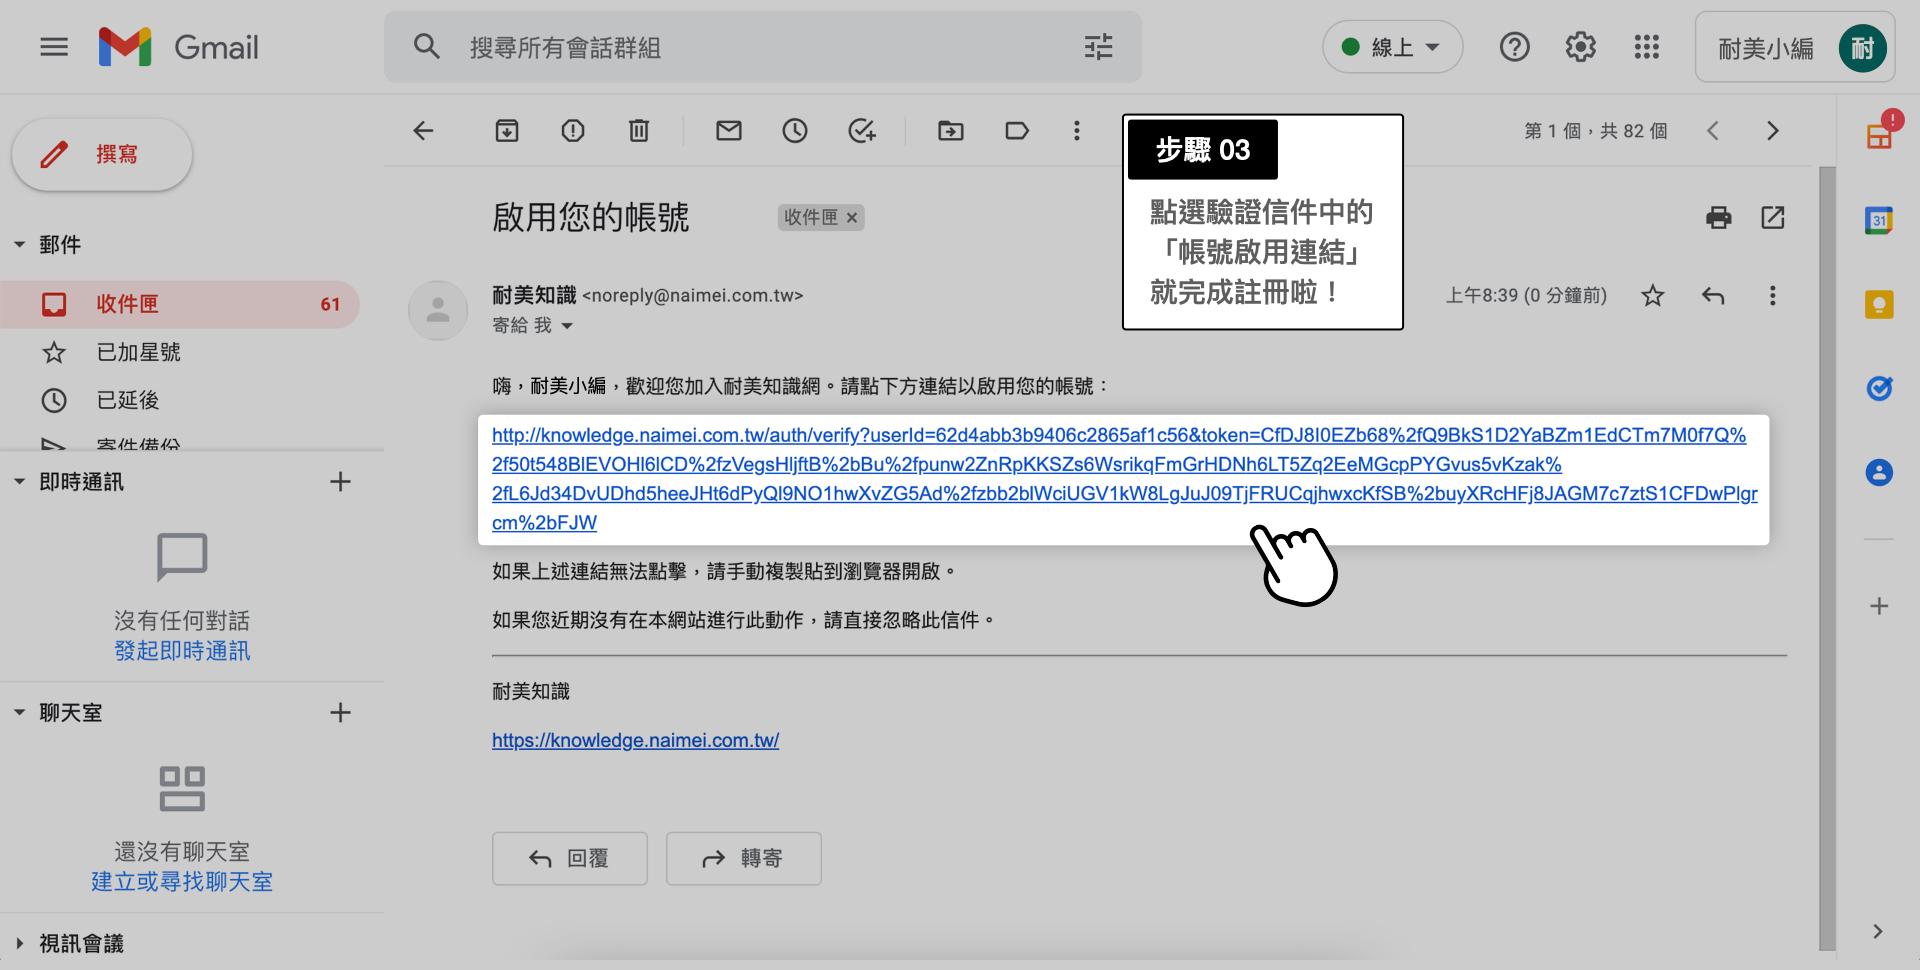Open Google apps grid icon
Screen dimensions: 1920x970
1646,47
